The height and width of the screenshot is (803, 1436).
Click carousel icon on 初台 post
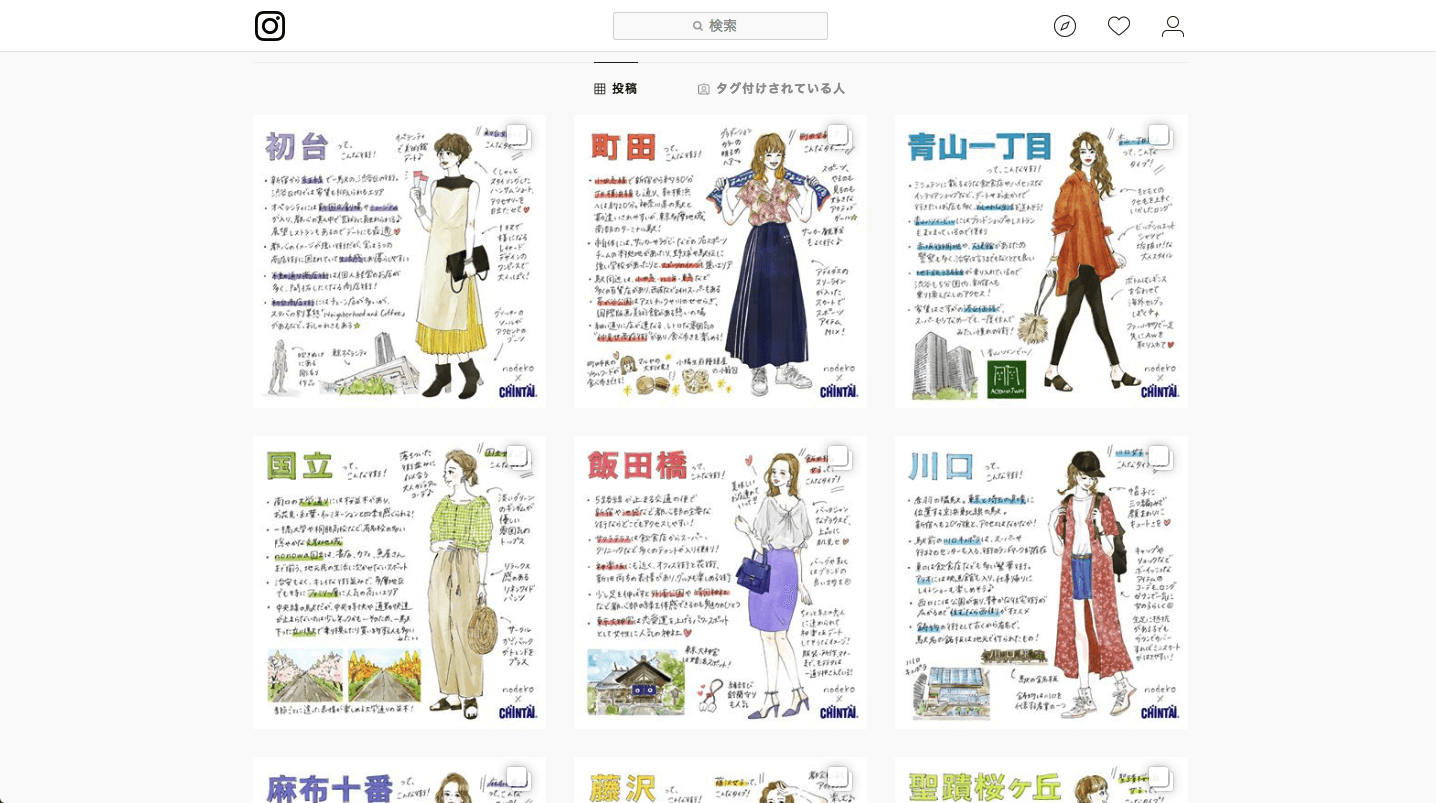click(x=517, y=136)
